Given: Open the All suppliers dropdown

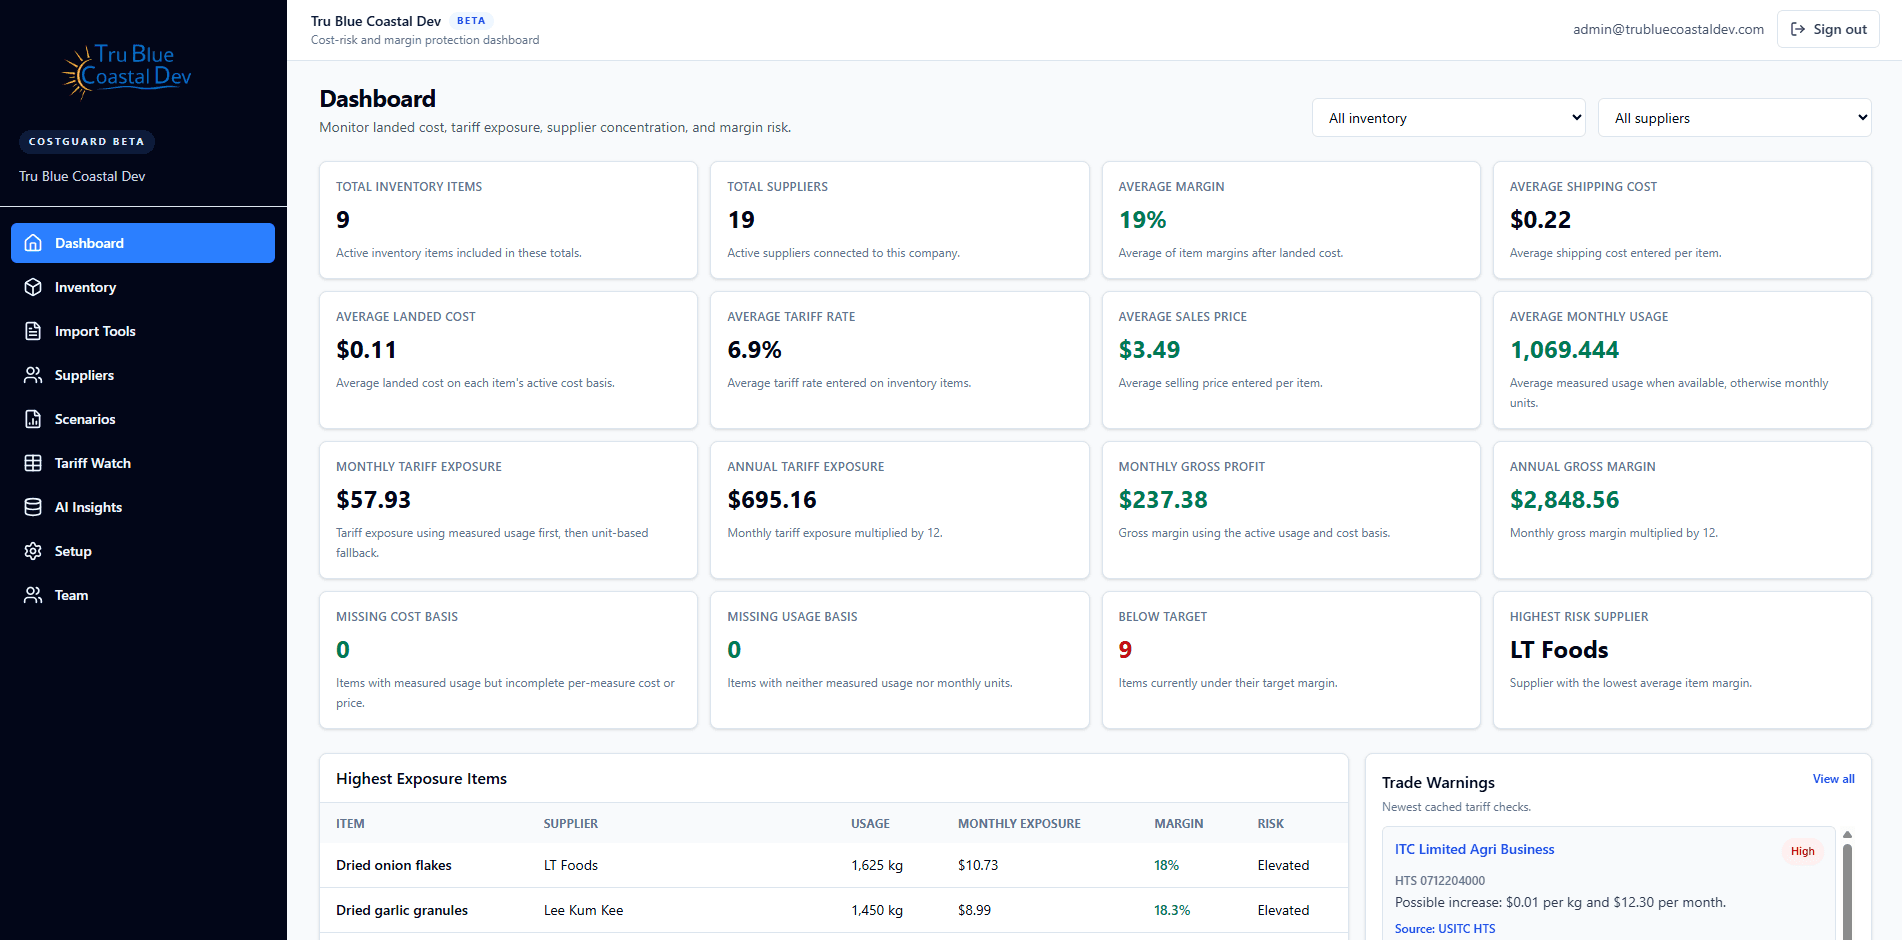Looking at the screenshot, I should click(x=1735, y=118).
